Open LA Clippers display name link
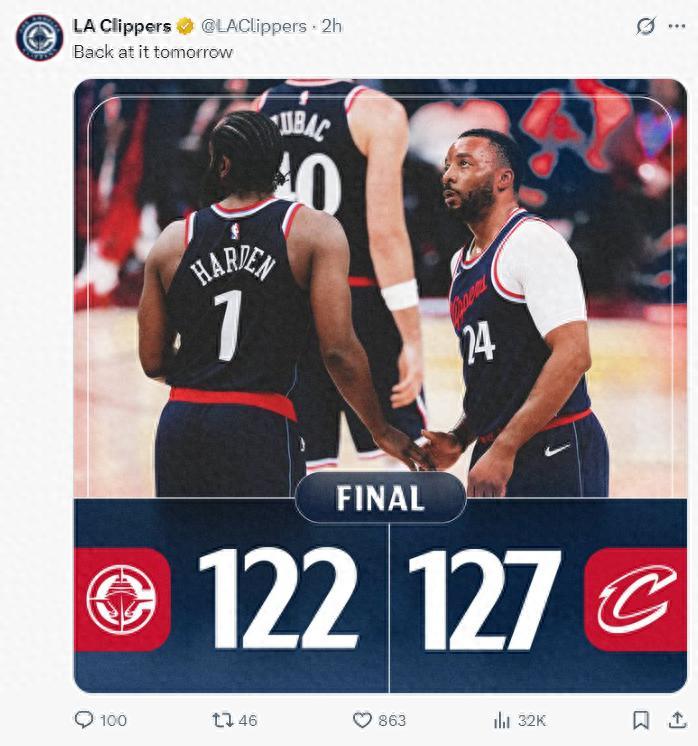The width and height of the screenshot is (698, 746). [122, 26]
